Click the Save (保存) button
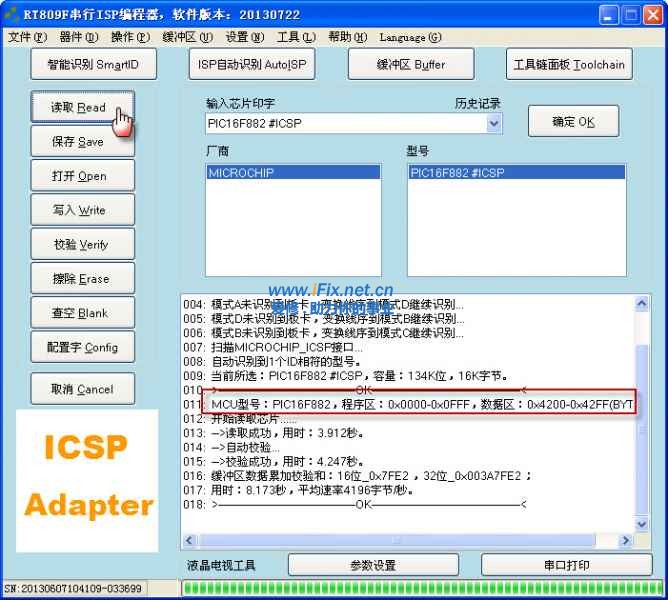The width and height of the screenshot is (668, 600). [78, 142]
